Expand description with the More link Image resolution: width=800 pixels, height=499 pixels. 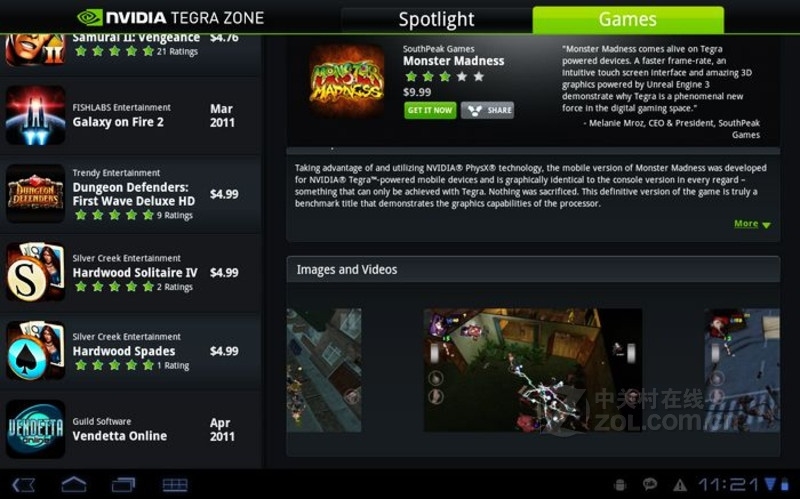(x=752, y=223)
